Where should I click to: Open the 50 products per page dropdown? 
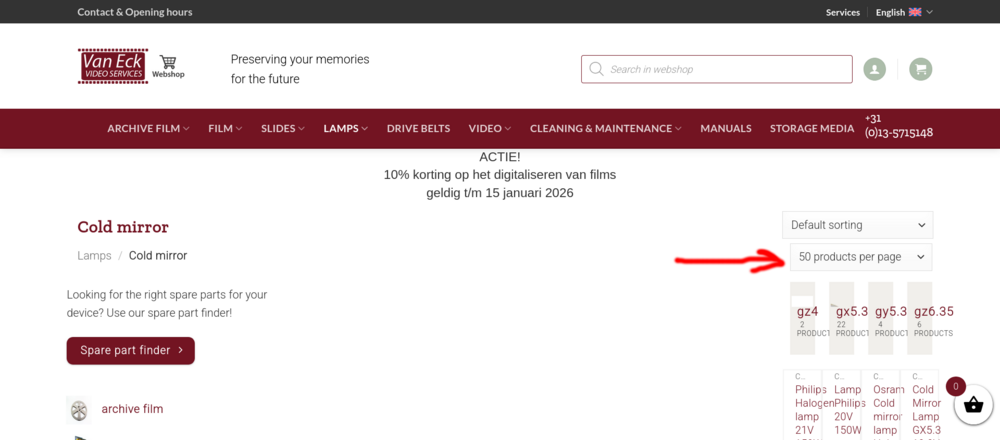click(x=860, y=257)
